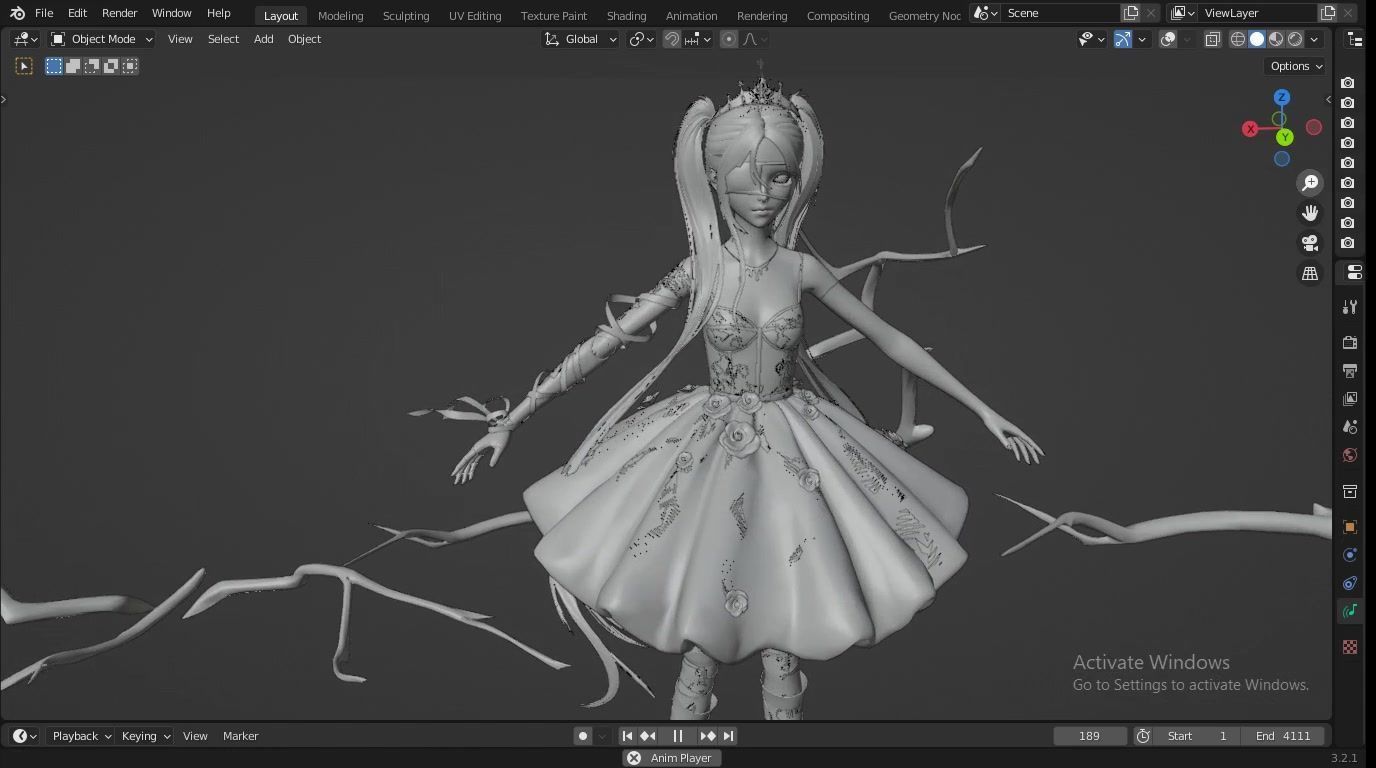Cancel the Anim Player

pyautogui.click(x=634, y=758)
